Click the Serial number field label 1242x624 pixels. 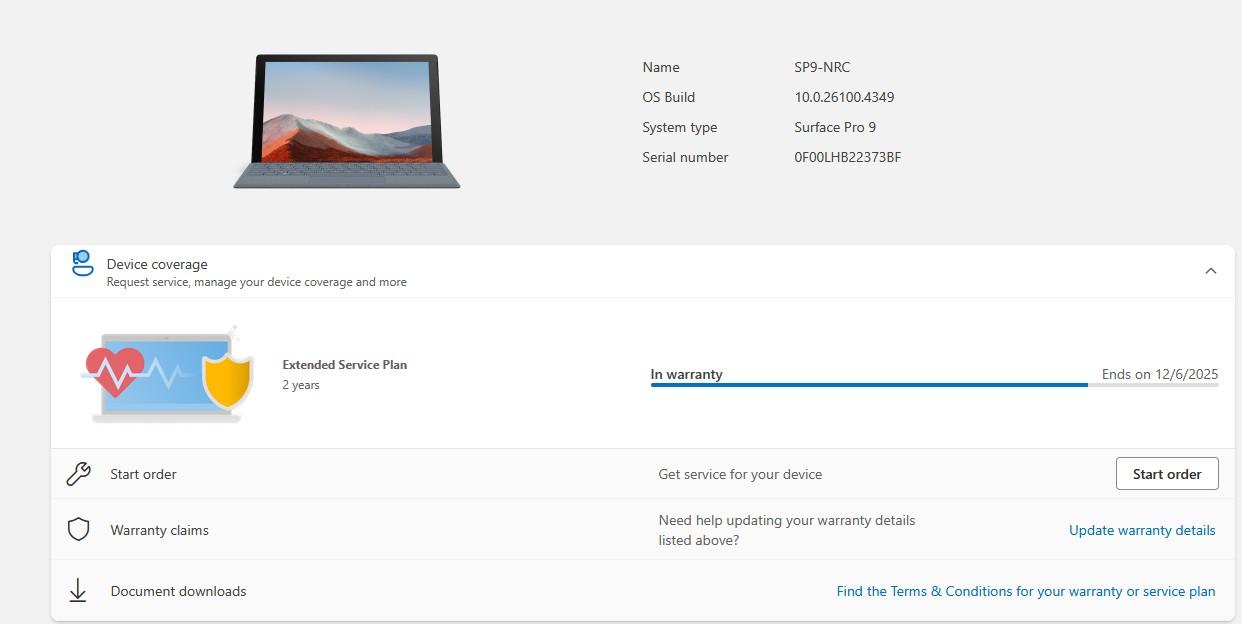tap(685, 157)
